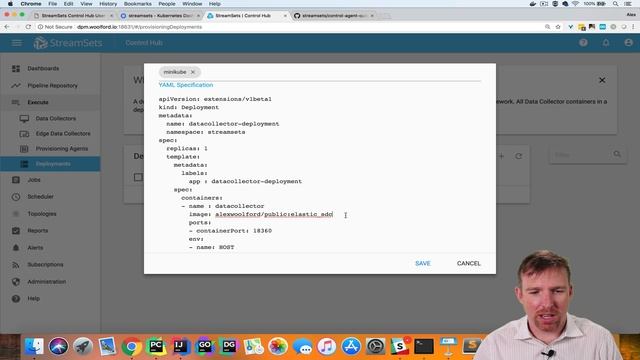Screen dimensions: 640x360
Task: Open Scheduler in sidebar
Action: click(40, 196)
